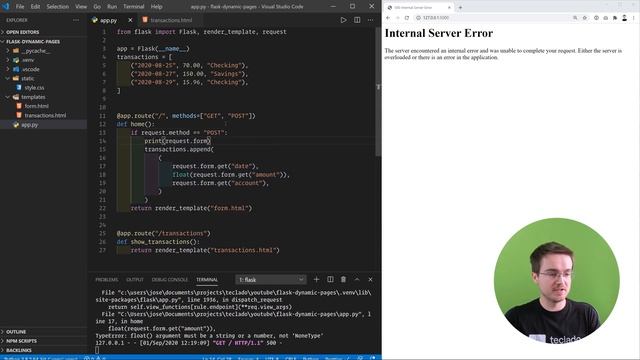Screen dimensions: 640x360
Task: Open the Go menu
Action: coord(97,7)
